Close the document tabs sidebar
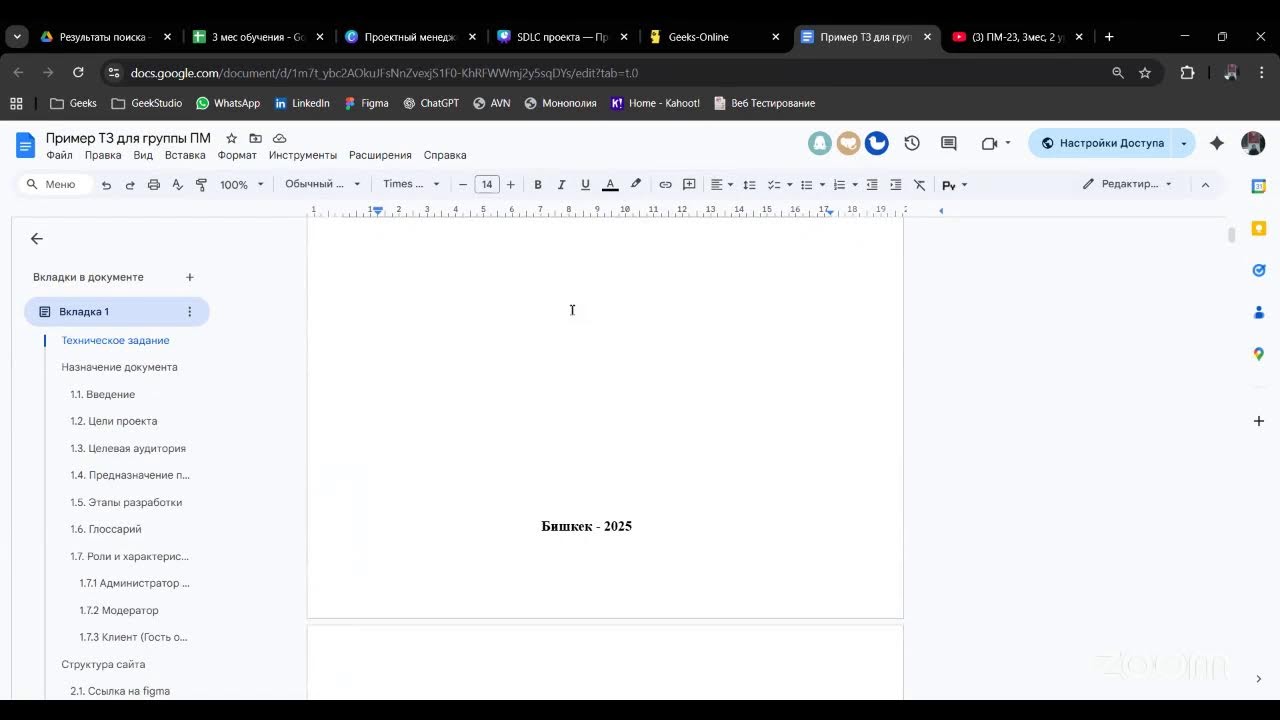 [37, 238]
